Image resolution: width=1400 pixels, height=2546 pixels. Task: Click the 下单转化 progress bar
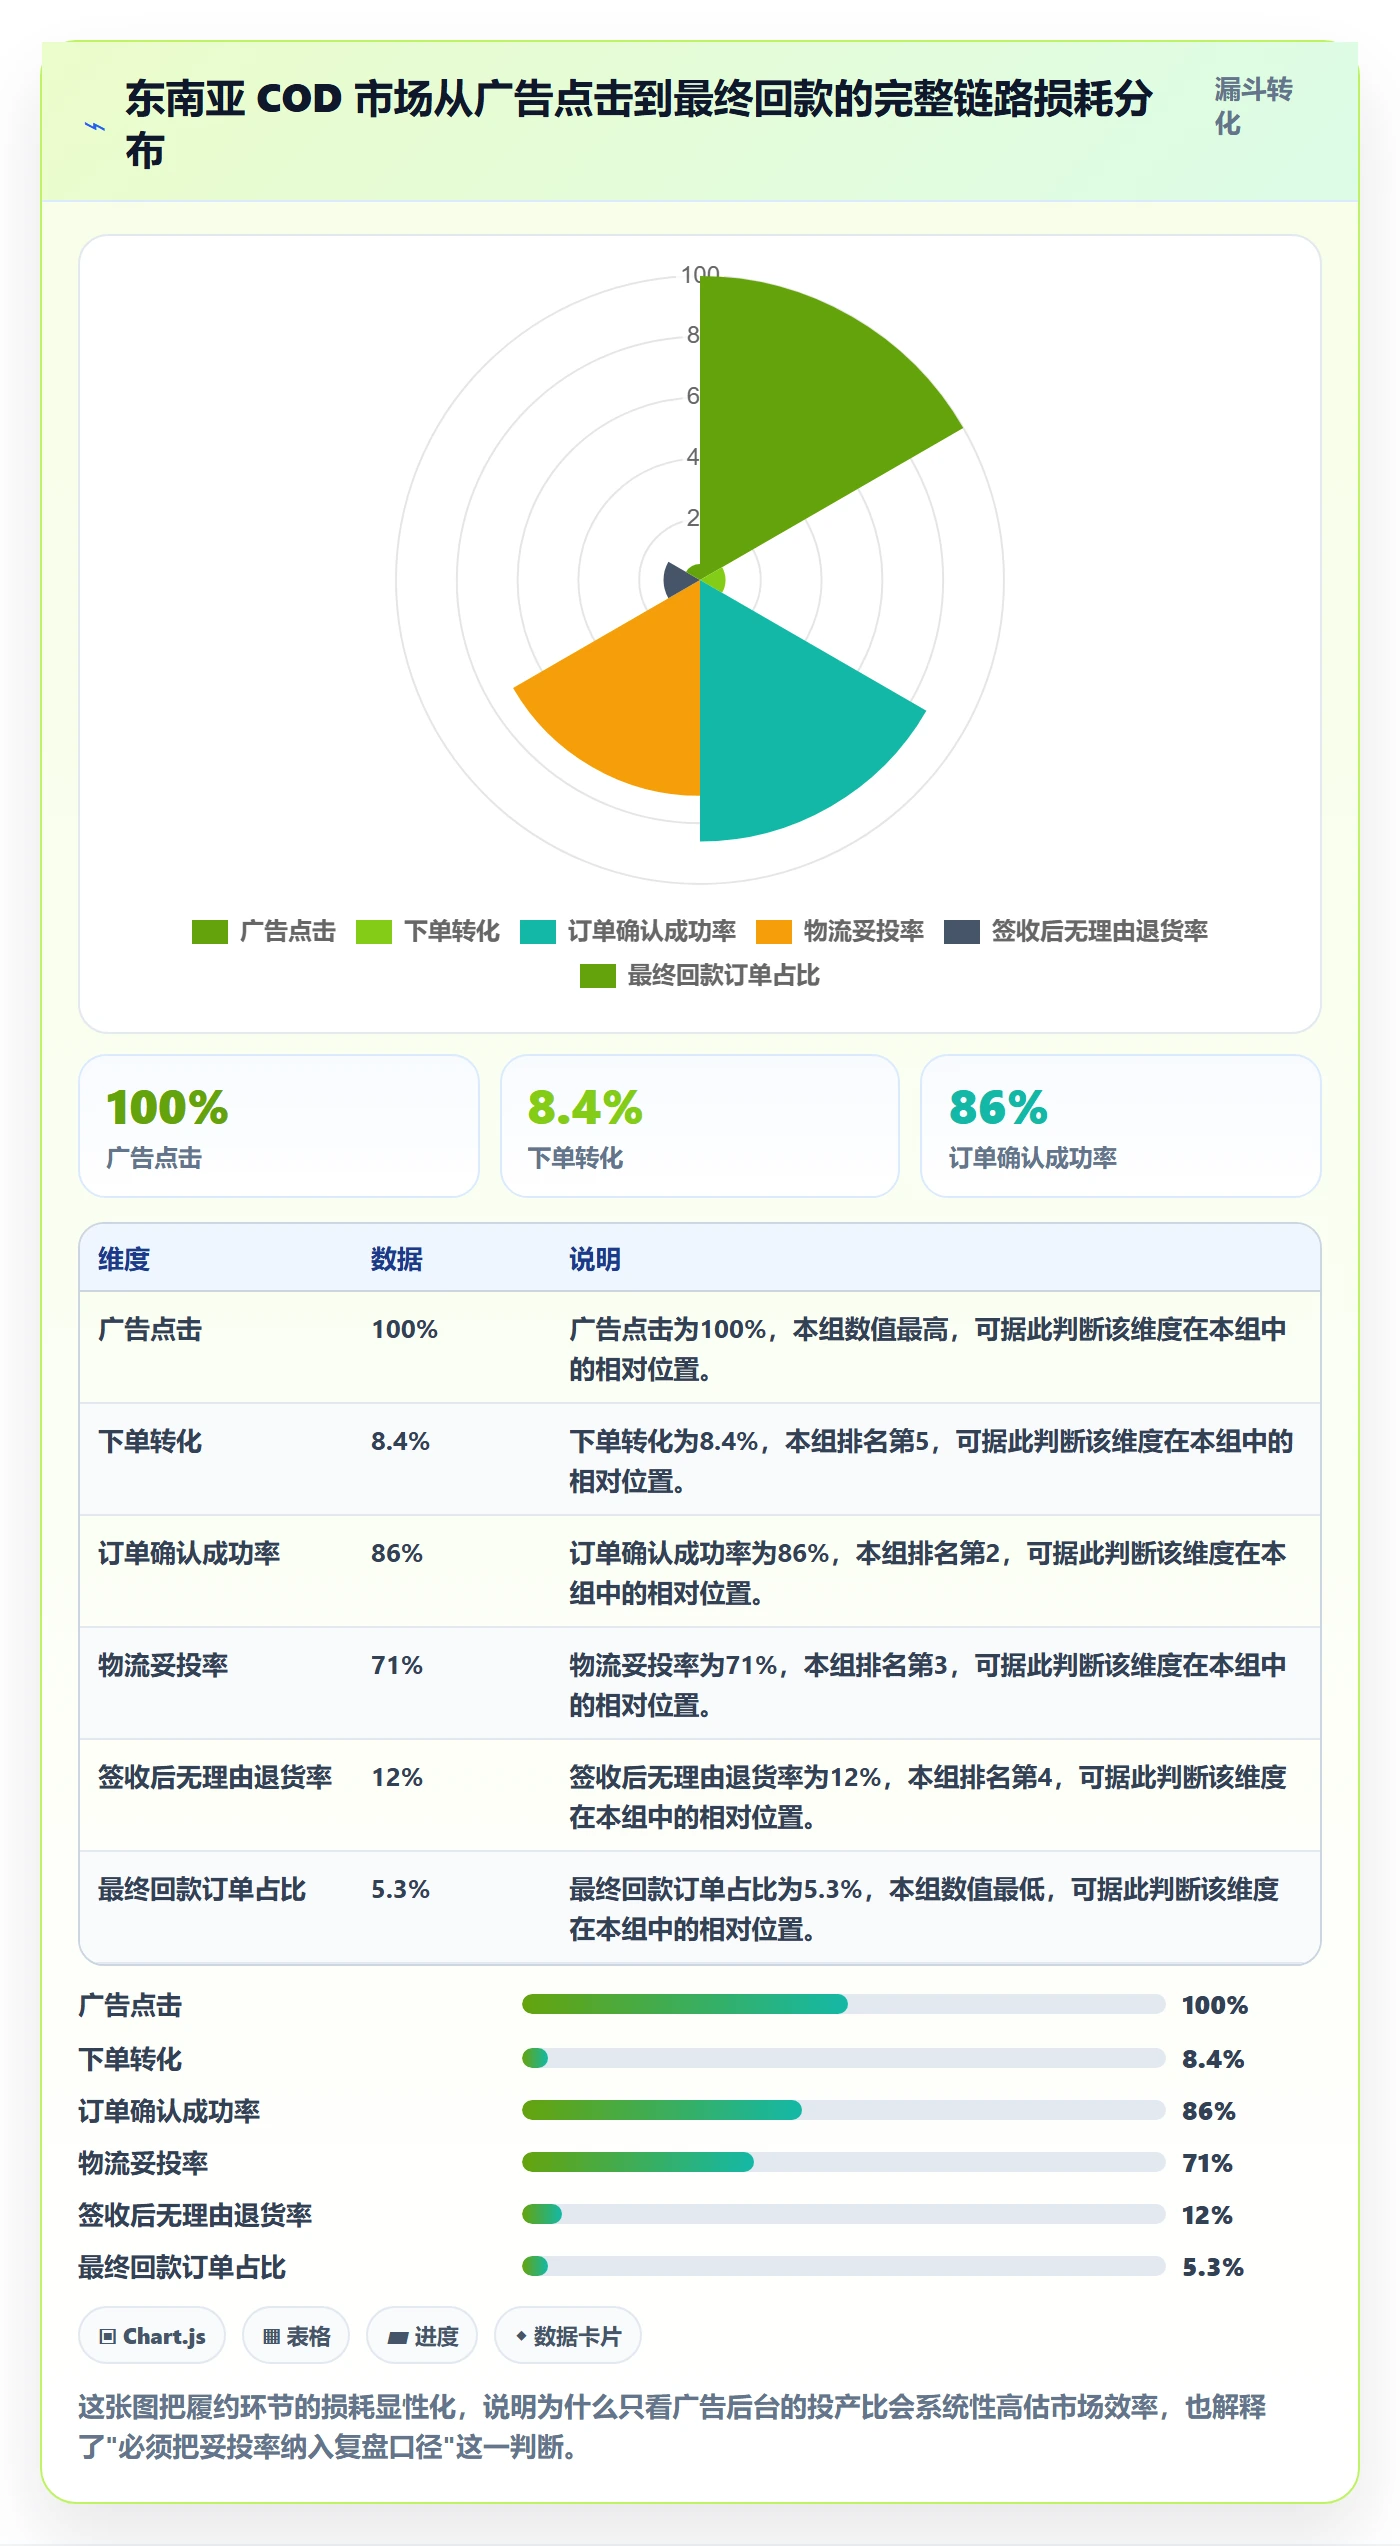(x=843, y=2058)
